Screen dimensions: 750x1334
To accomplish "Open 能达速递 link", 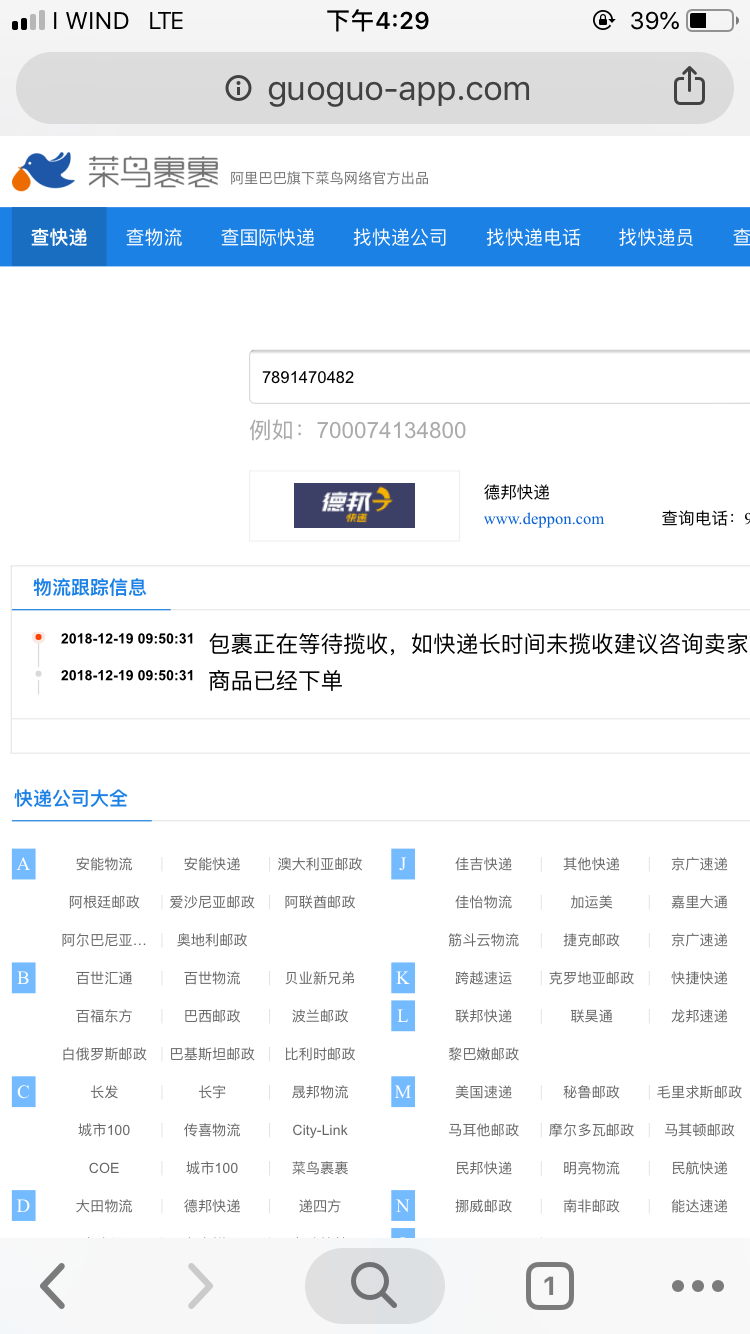I will pyautogui.click(x=699, y=1206).
